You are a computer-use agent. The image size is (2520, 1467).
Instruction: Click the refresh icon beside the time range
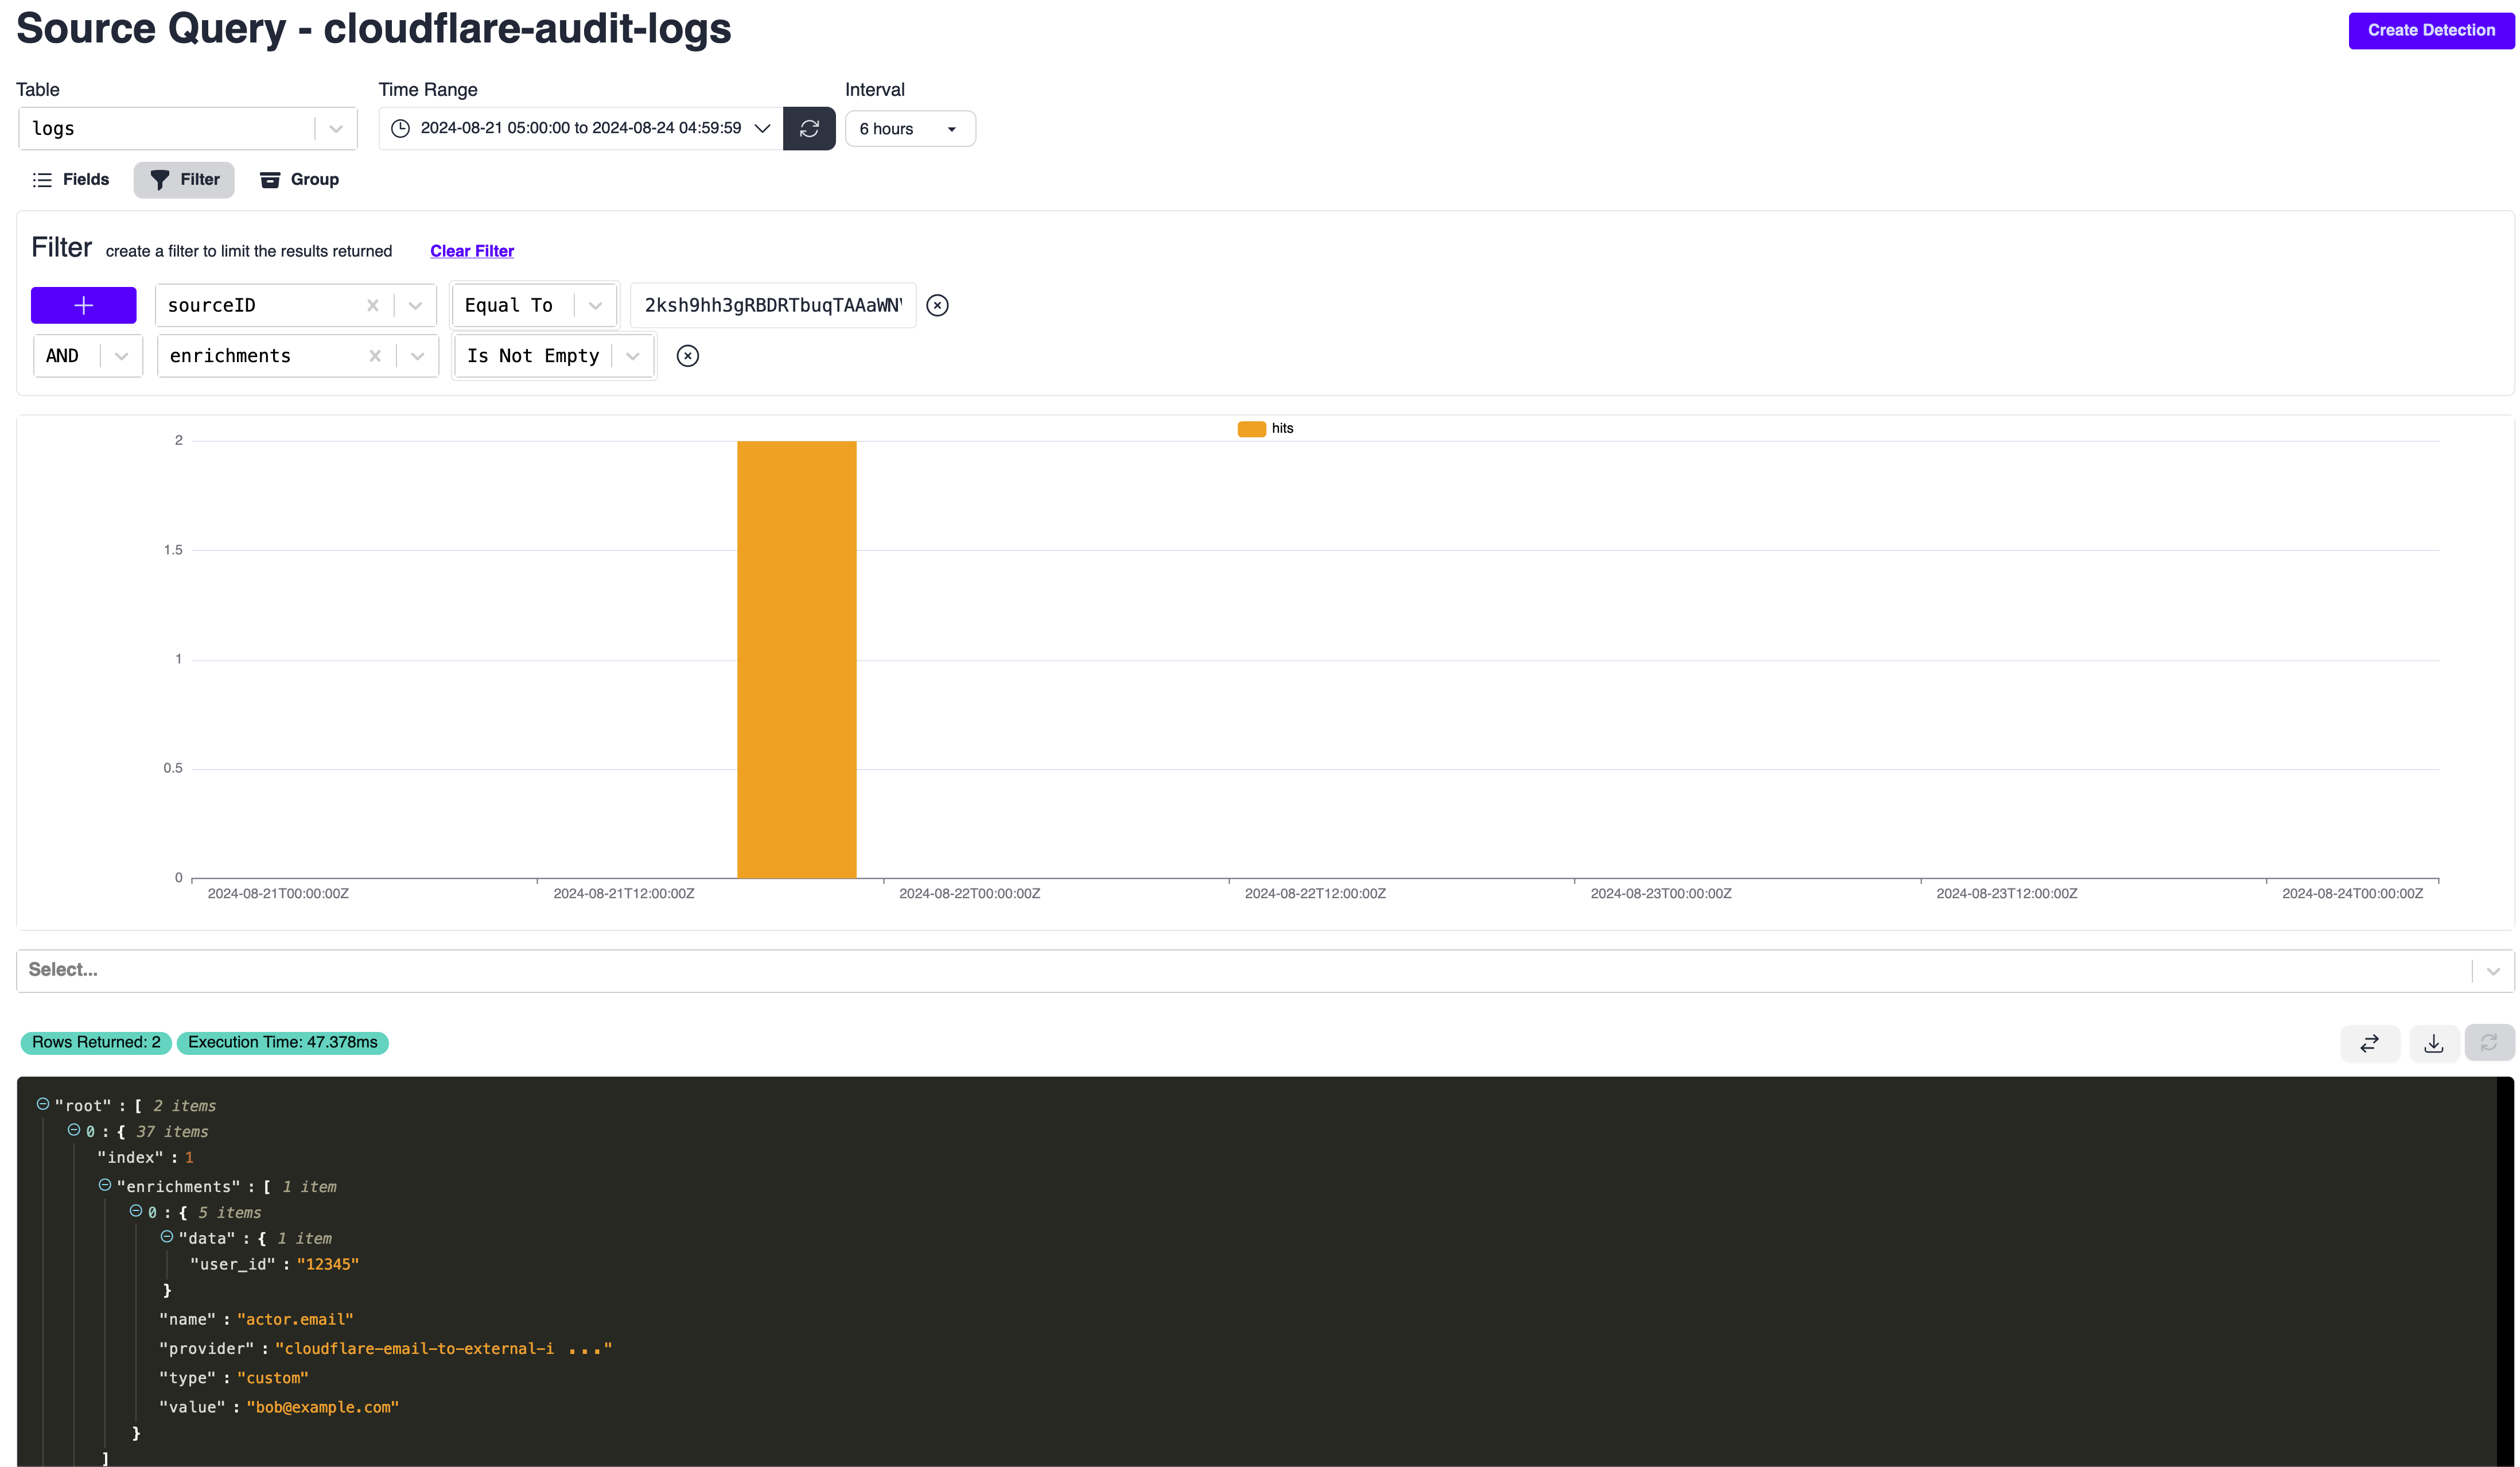pyautogui.click(x=808, y=128)
